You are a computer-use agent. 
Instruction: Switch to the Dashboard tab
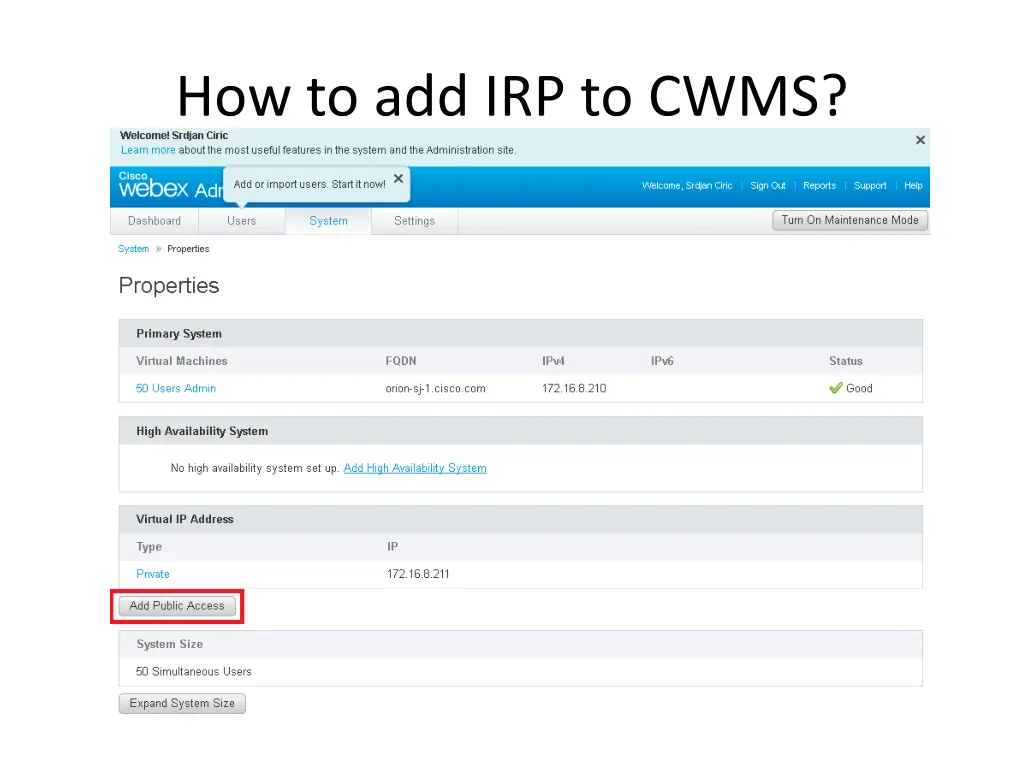click(154, 221)
